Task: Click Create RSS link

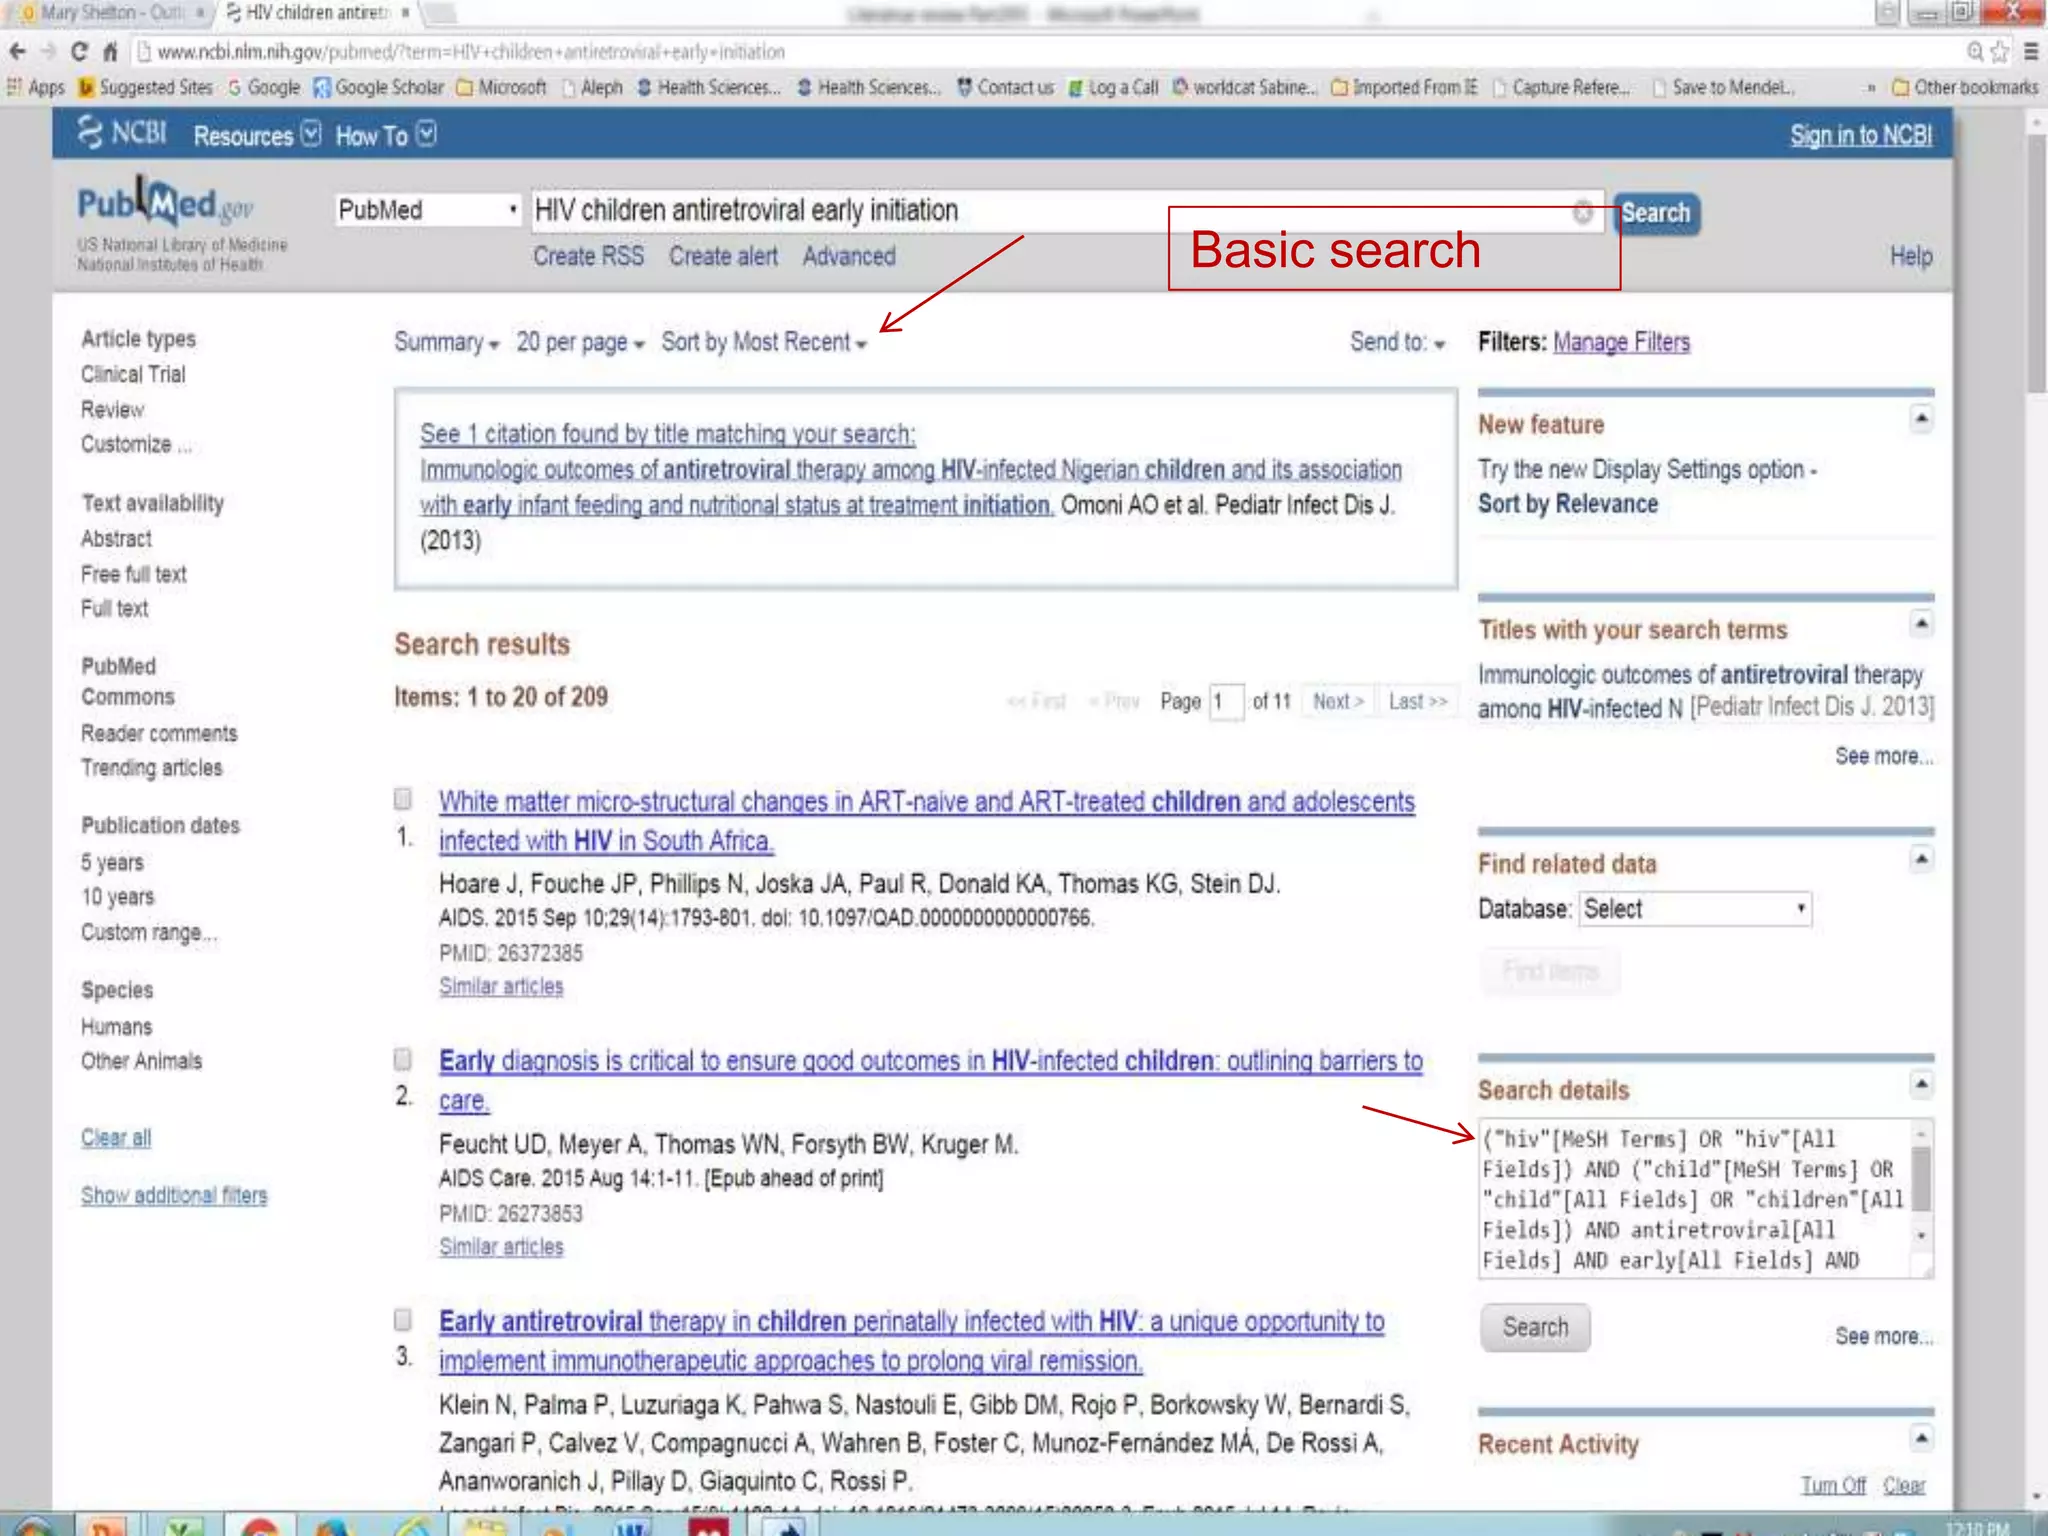Action: (588, 257)
